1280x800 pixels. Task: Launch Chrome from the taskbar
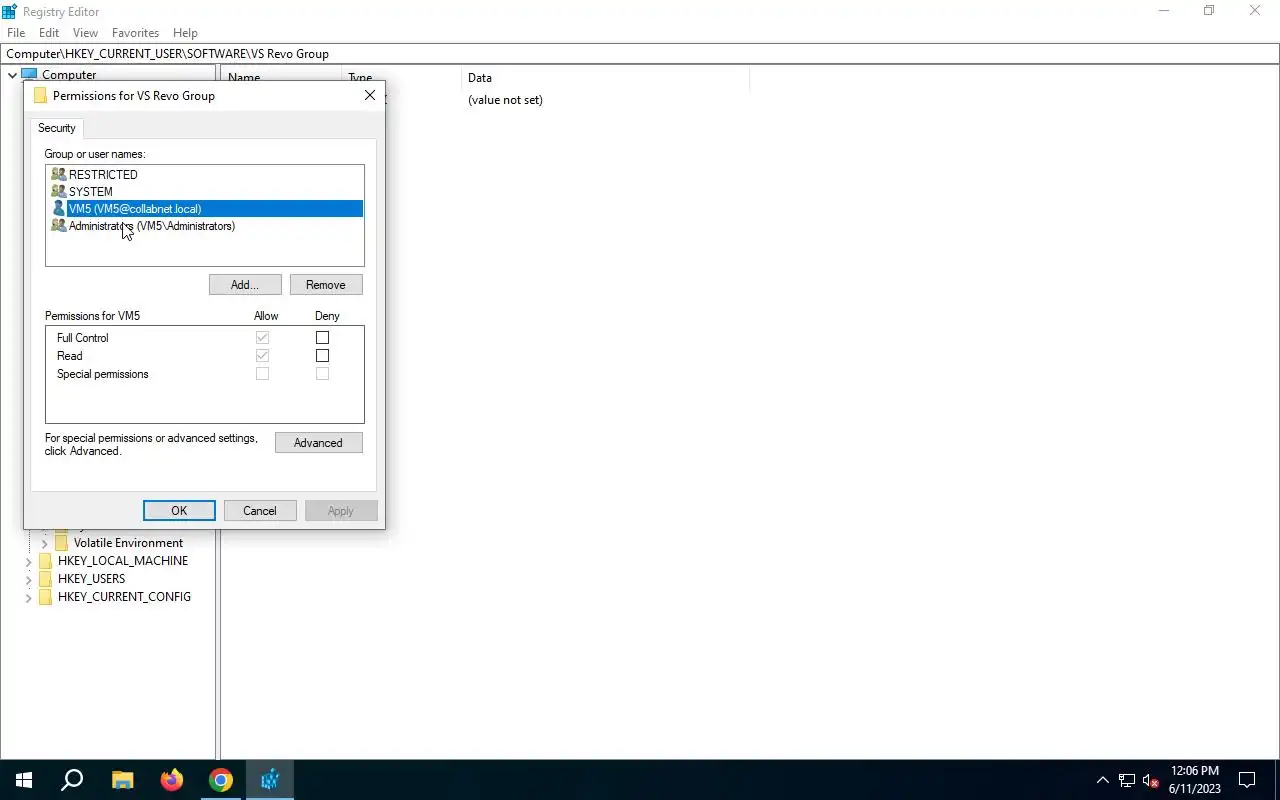click(221, 780)
